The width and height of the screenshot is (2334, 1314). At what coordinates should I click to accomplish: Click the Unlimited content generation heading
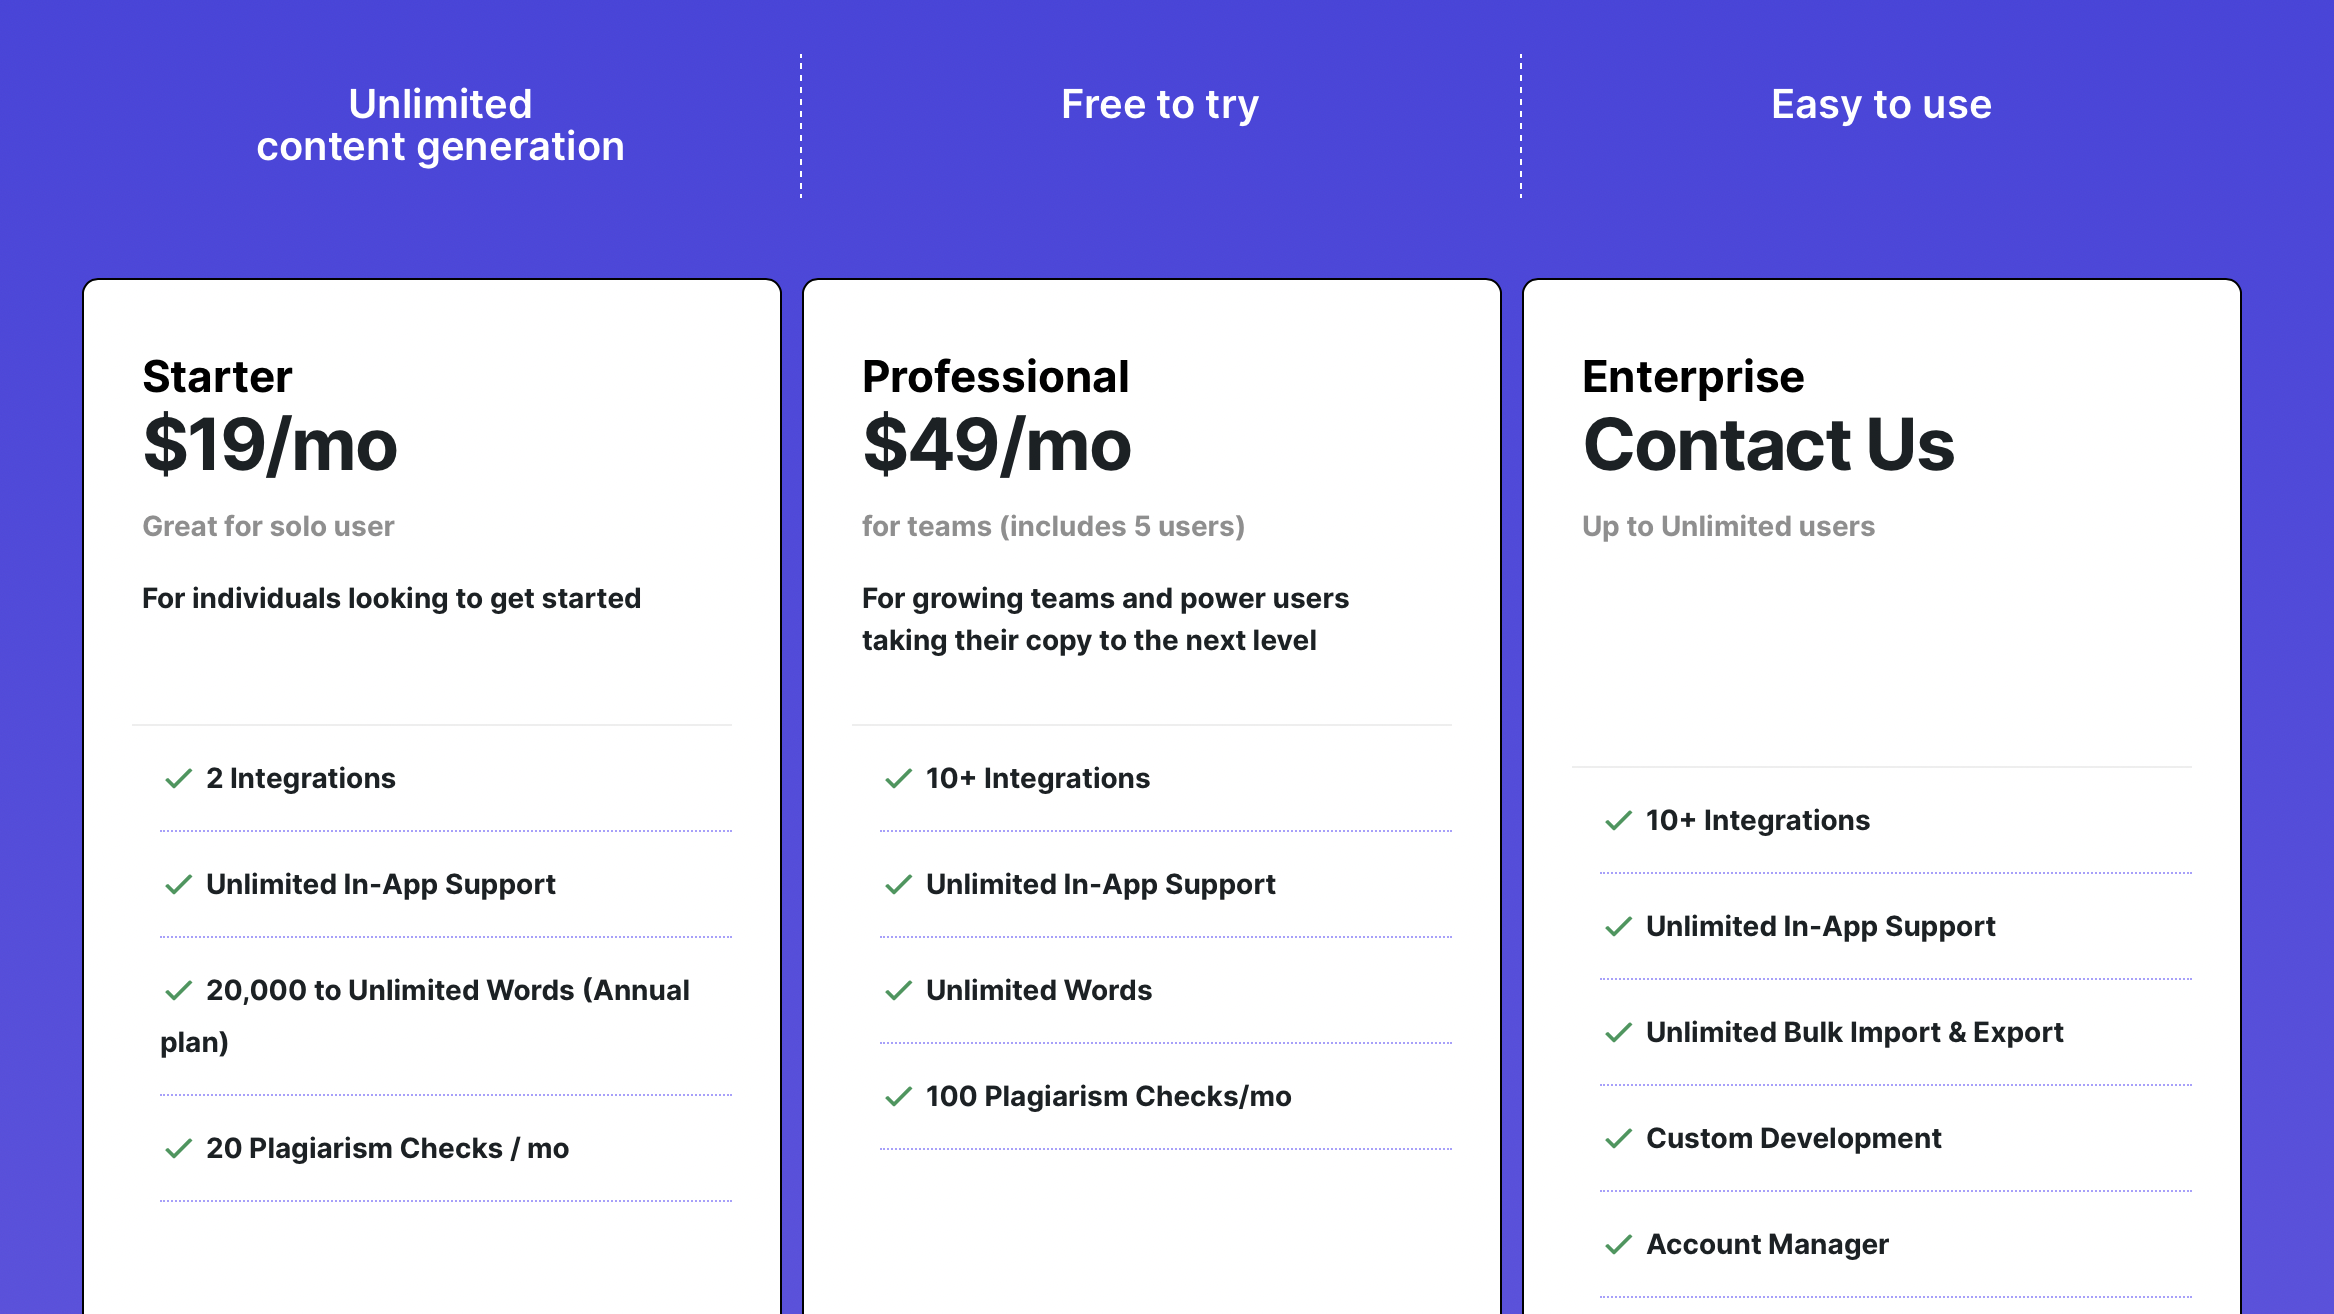coord(440,125)
